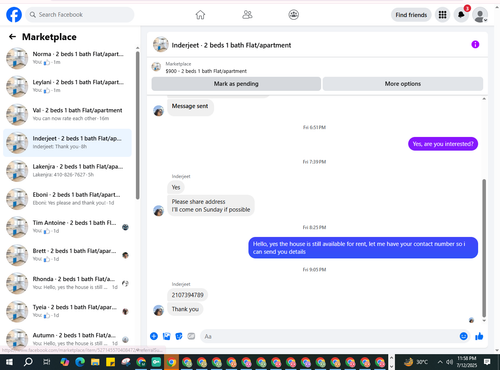This screenshot has height=370, width=500.
Task: Click the chat scrollbar down arrow
Action: (x=484, y=321)
